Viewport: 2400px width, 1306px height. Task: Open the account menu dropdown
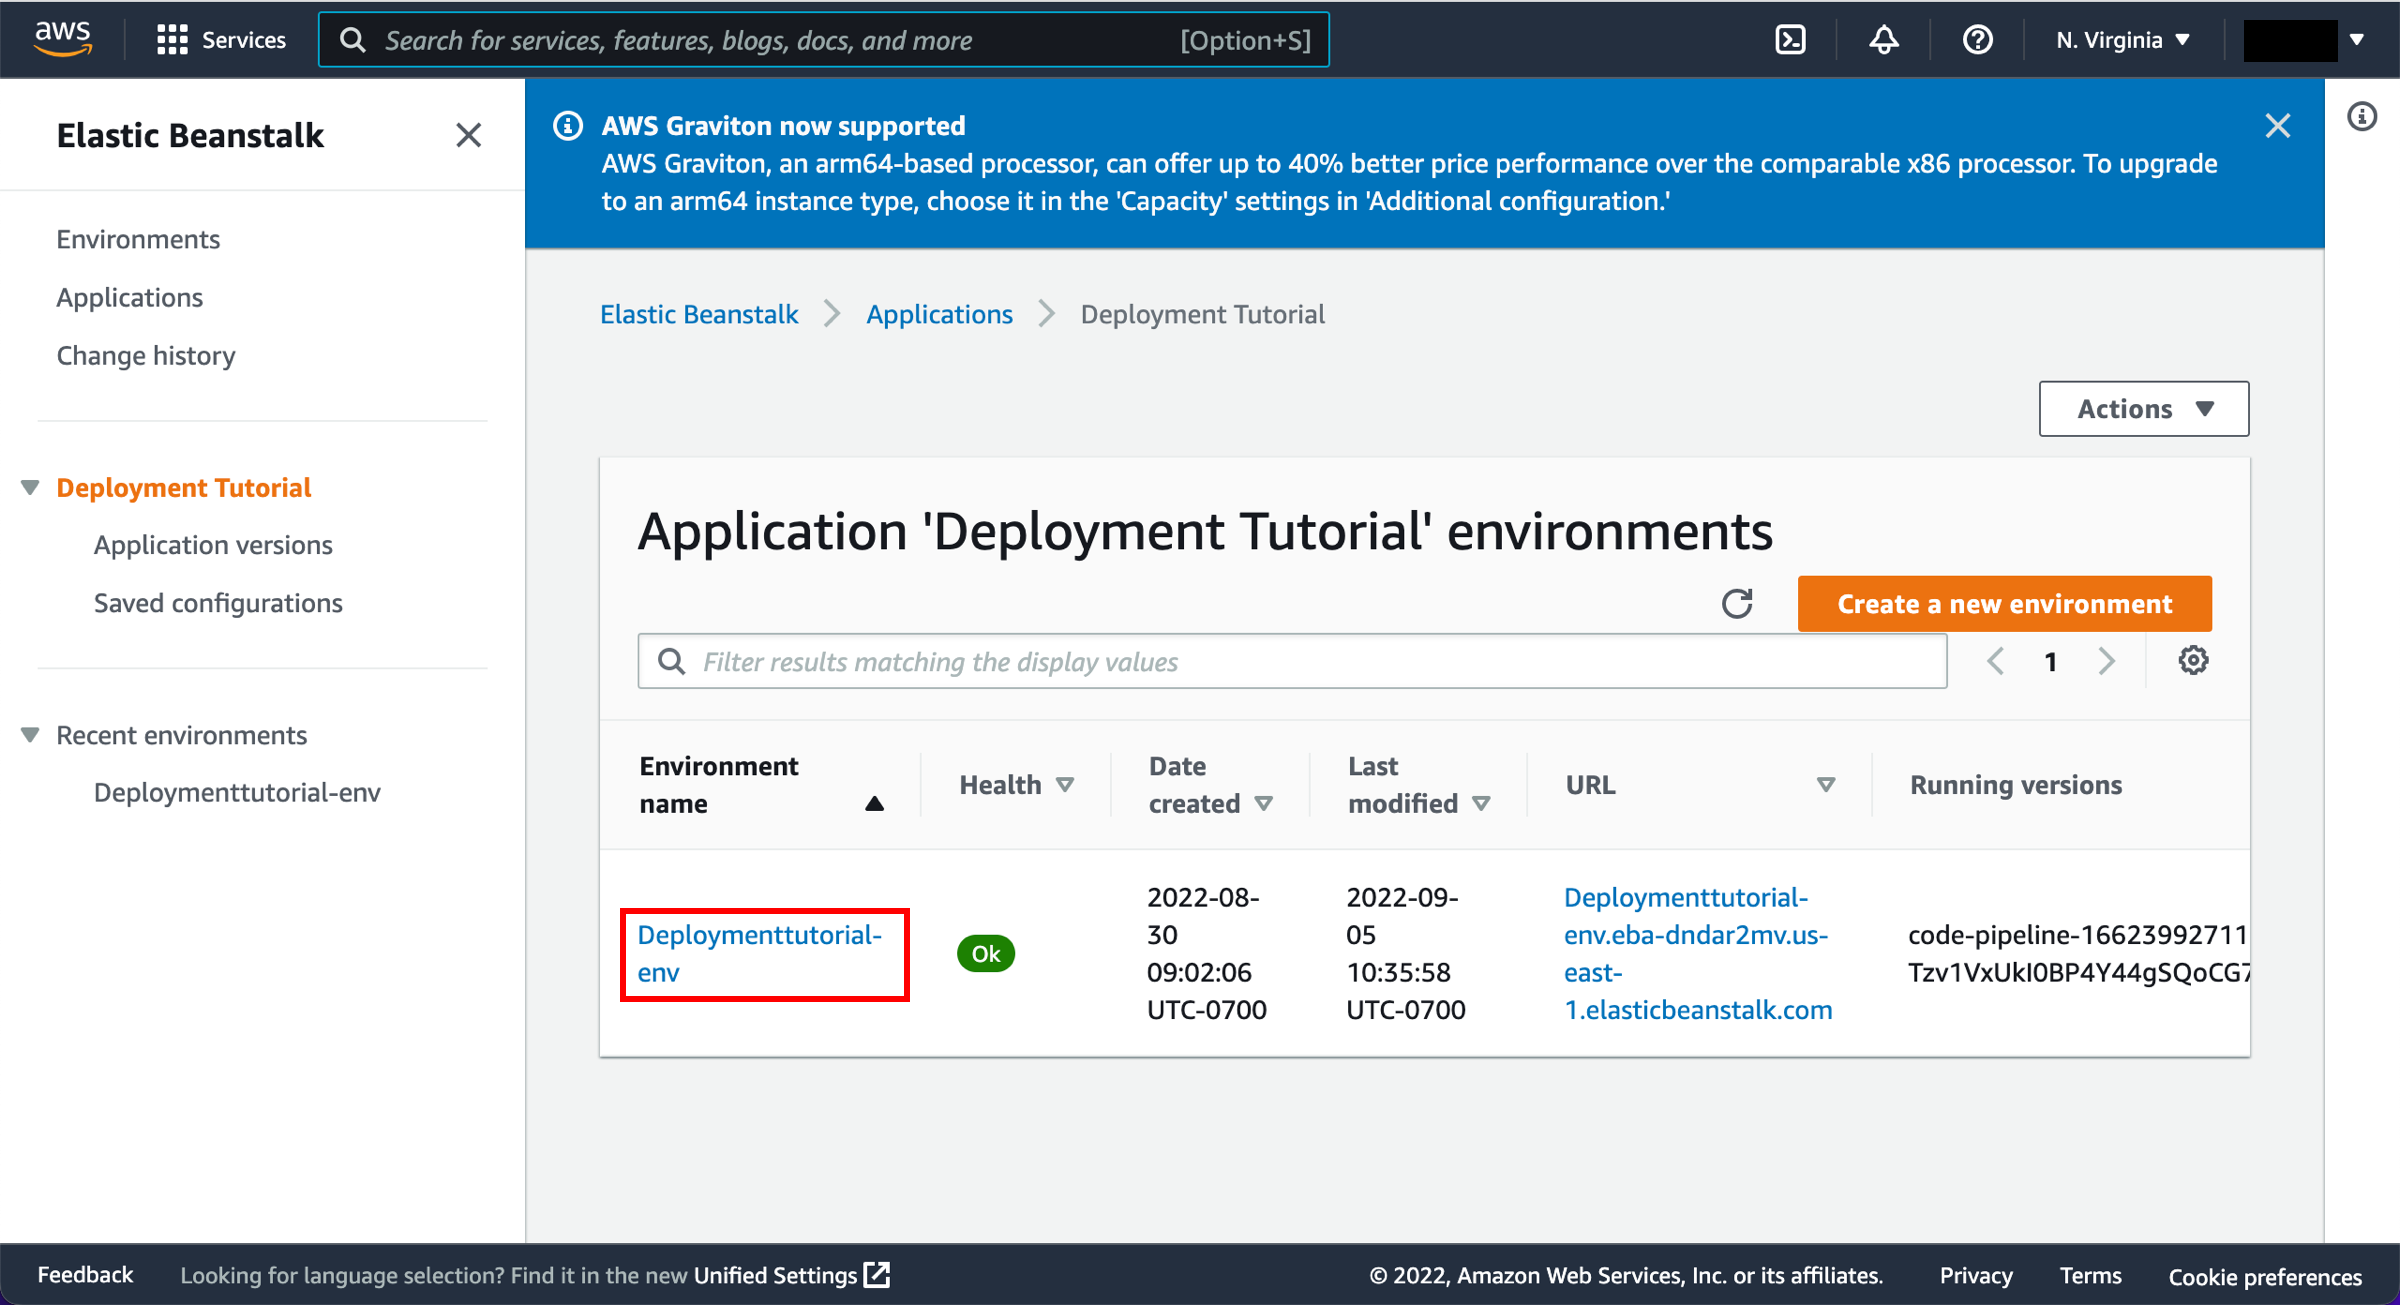click(2304, 40)
